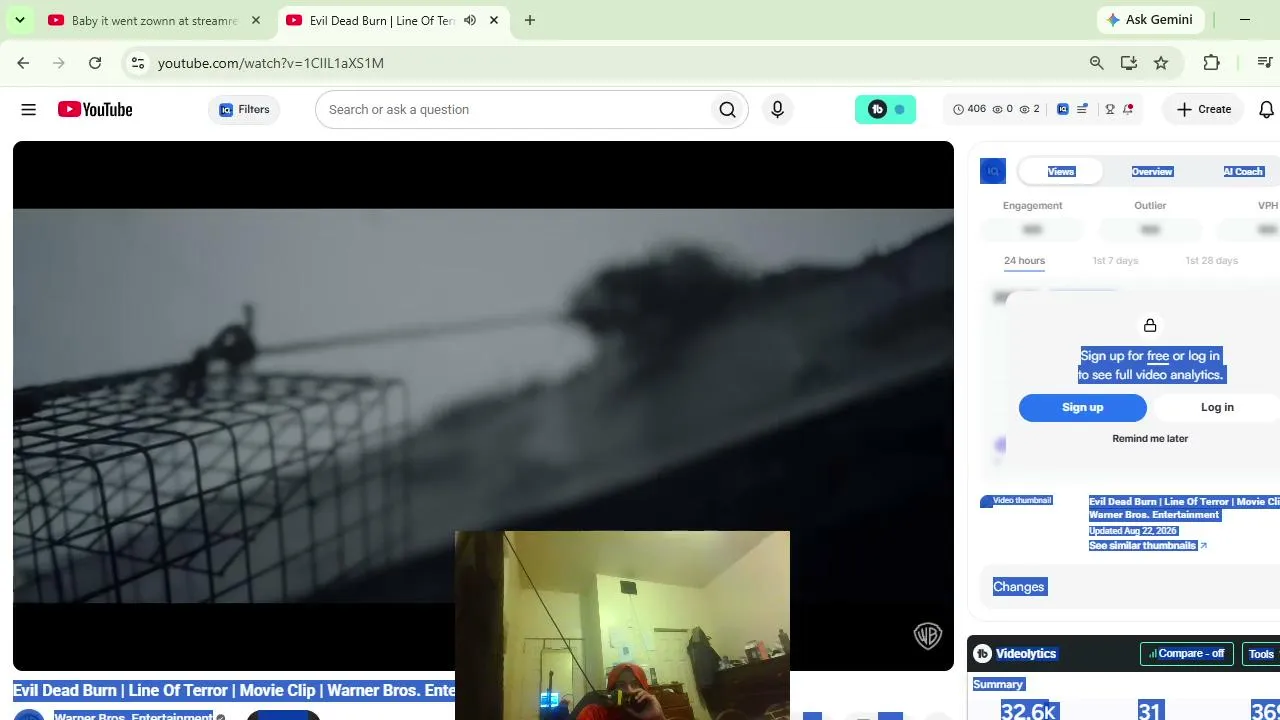Open the red-dot alert bell in stats bar
The width and height of the screenshot is (1280, 720).
point(1128,110)
